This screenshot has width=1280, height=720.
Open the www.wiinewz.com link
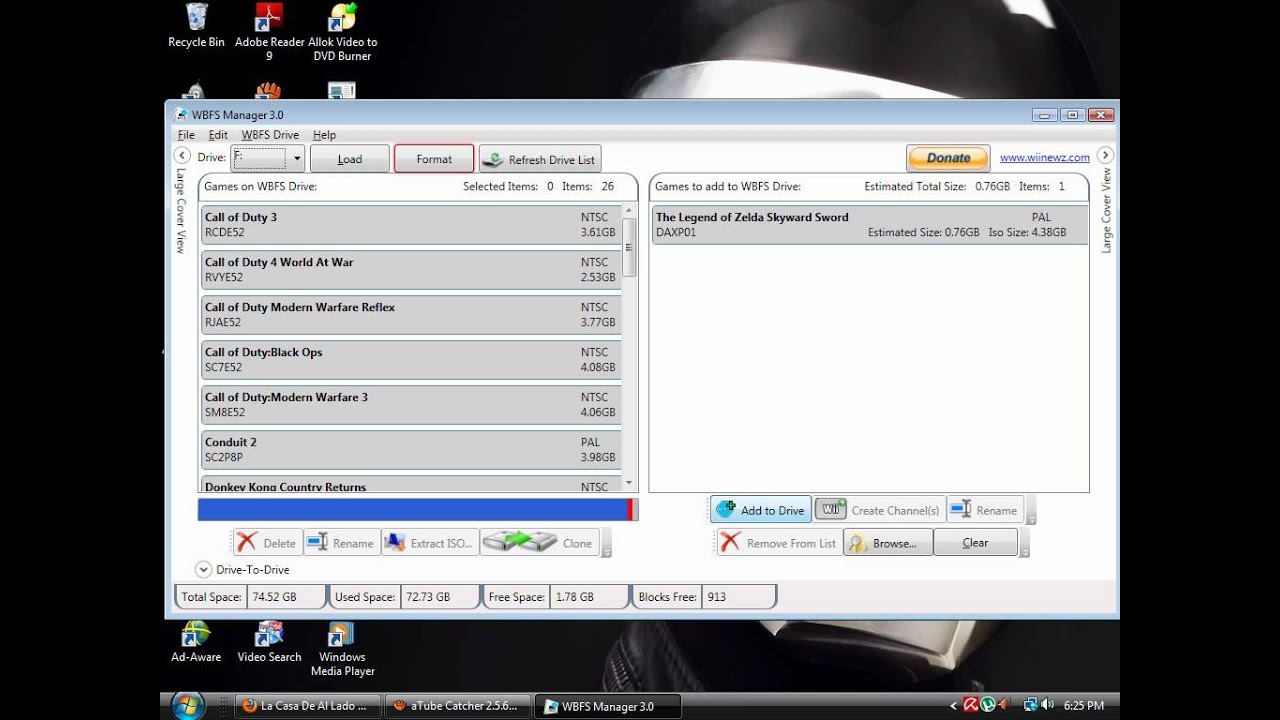coord(1045,158)
